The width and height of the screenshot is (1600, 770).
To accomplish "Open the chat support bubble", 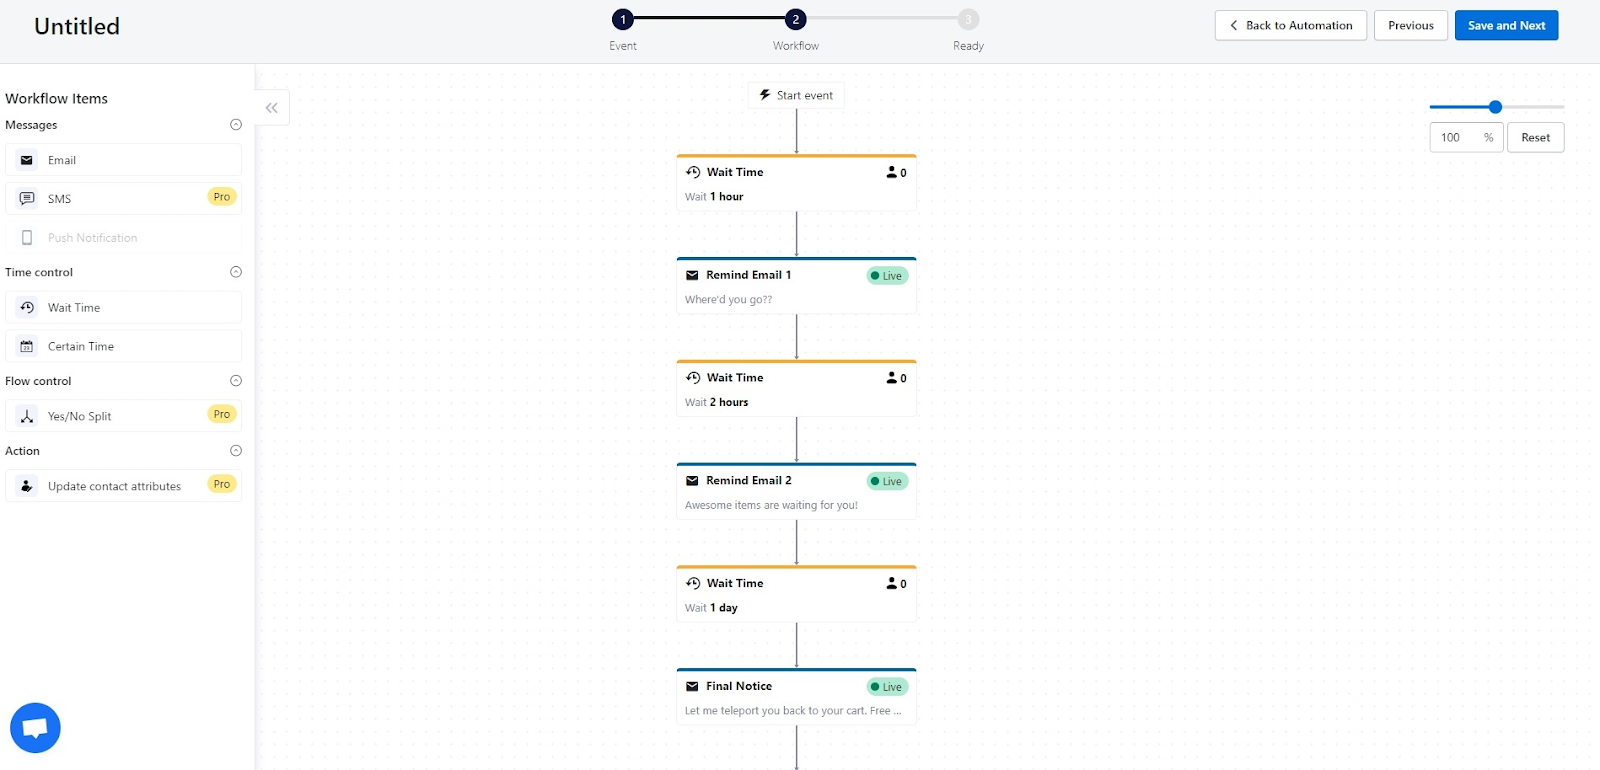I will point(35,728).
